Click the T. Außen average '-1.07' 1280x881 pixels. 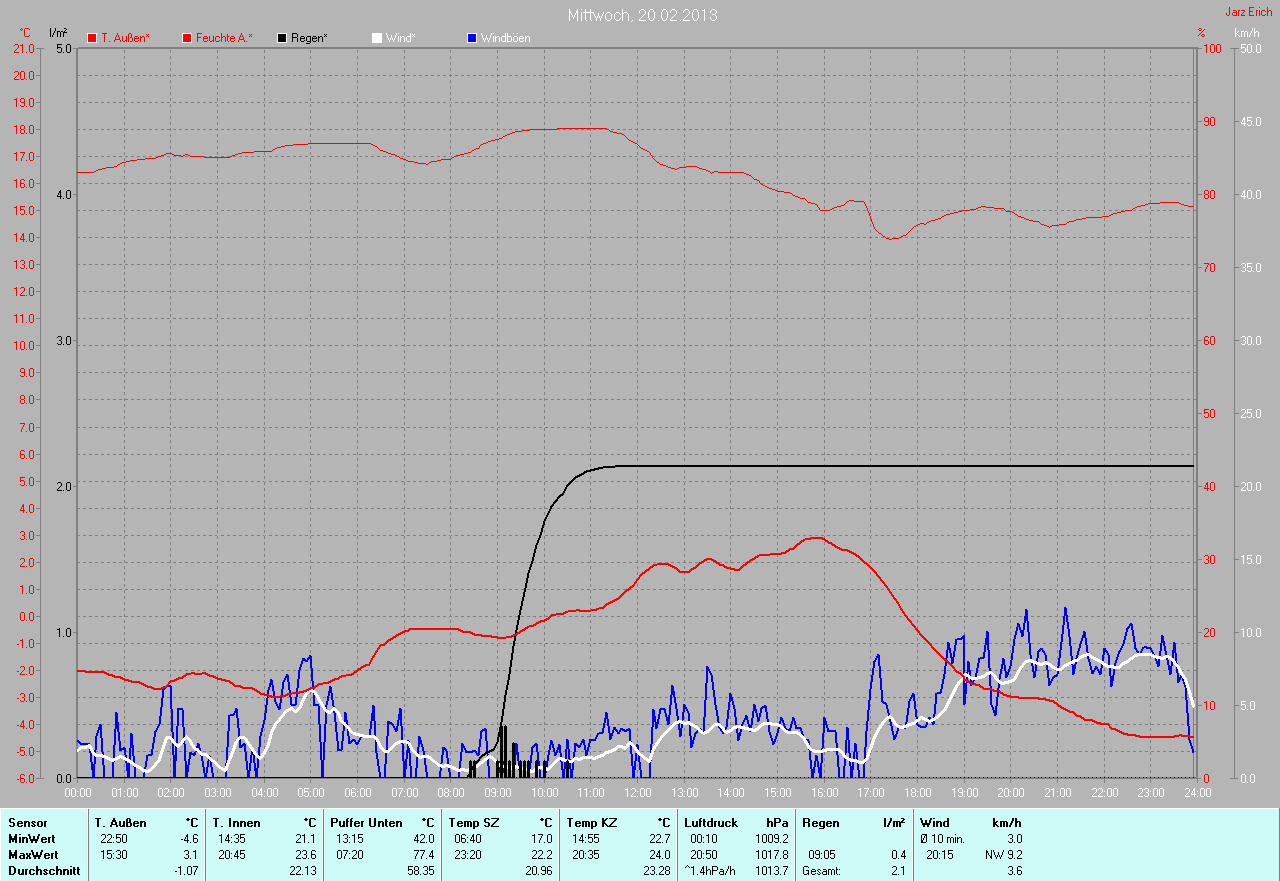tap(184, 871)
